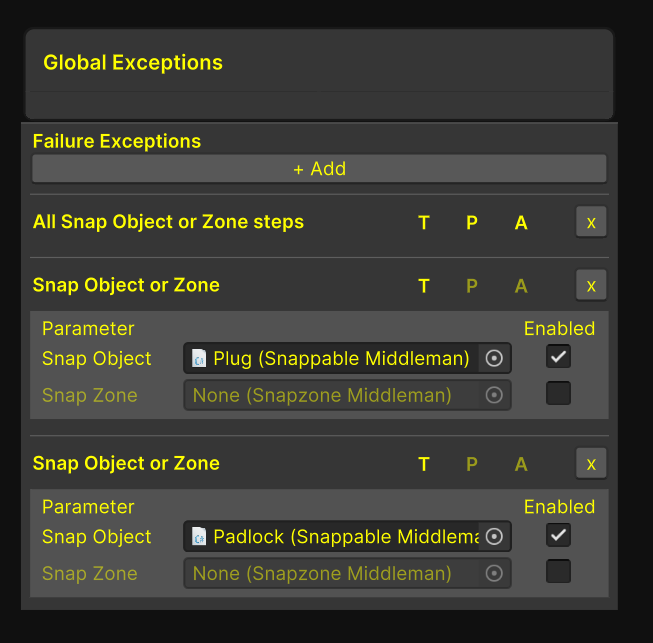
Task: Toggle T mode for All Snap steps
Action: [x=424, y=223]
